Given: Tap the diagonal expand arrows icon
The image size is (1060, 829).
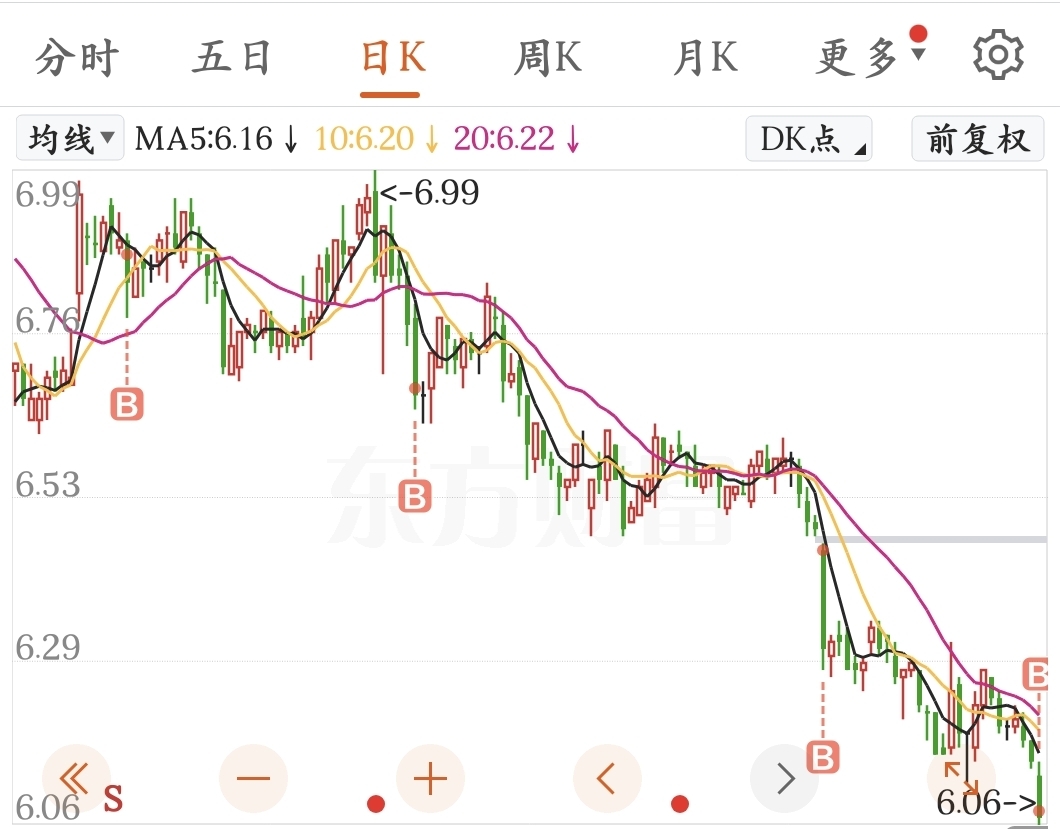Looking at the screenshot, I should [x=960, y=777].
